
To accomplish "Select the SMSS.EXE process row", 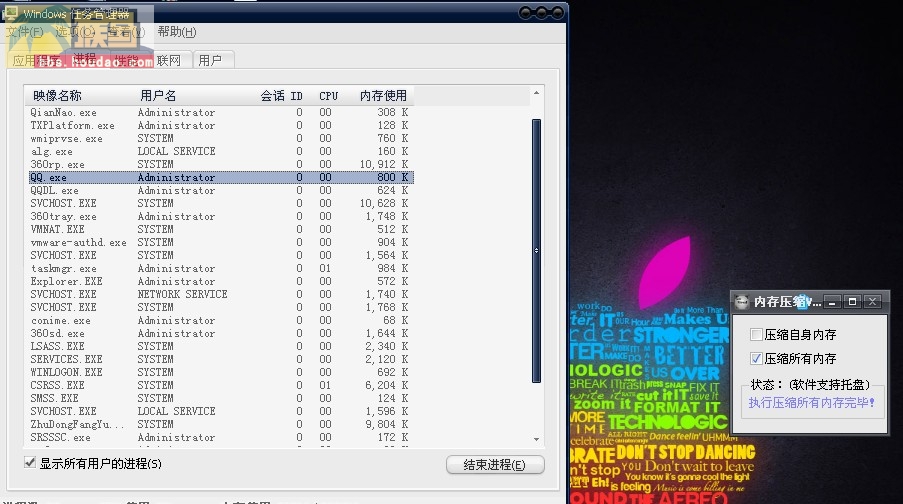I will coord(221,398).
